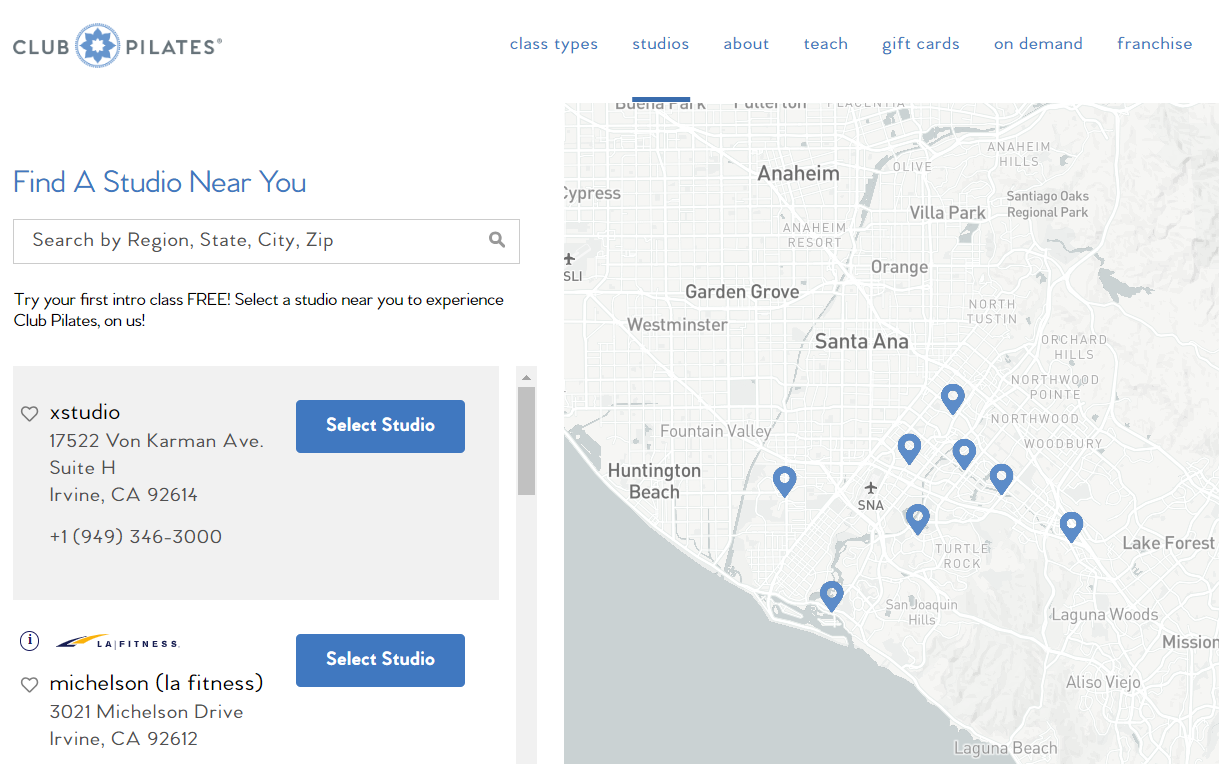This screenshot has height=764, width=1219.
Task: Click the SNA airport icon on map
Action: pyautogui.click(x=871, y=488)
